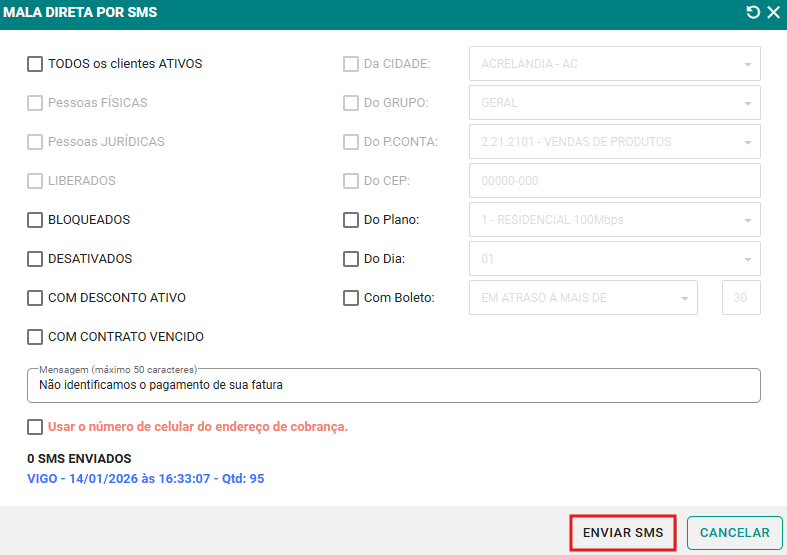This screenshot has width=787, height=555.
Task: Check use billing address cell number option
Action: coord(35,427)
